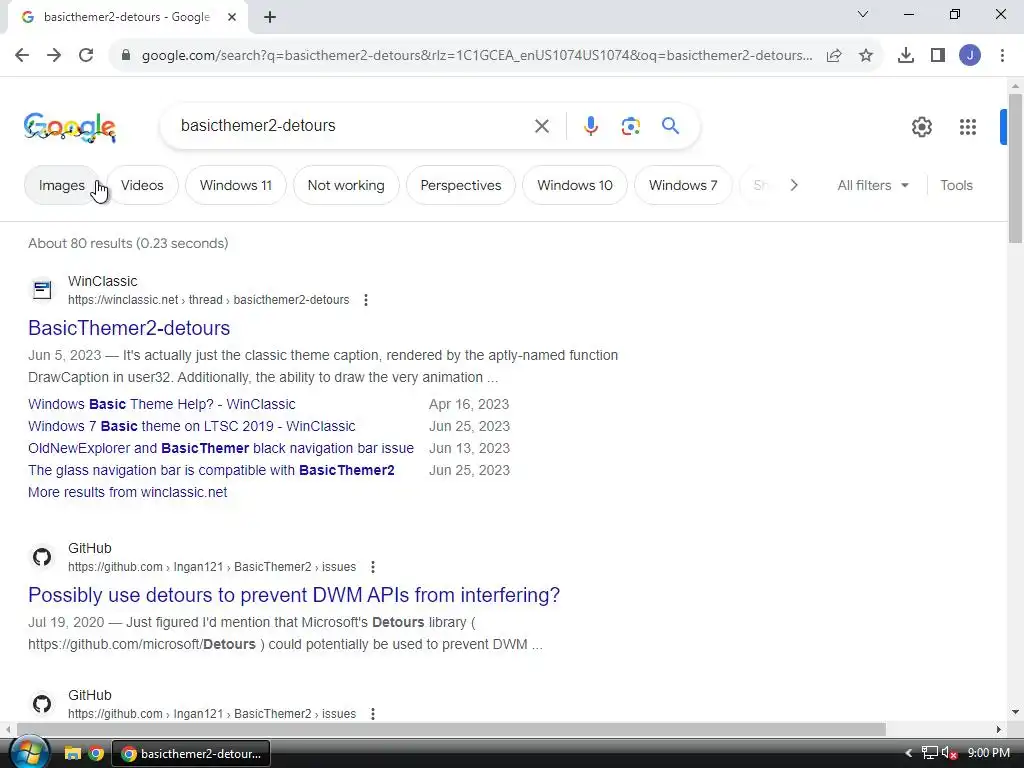Launch pinned Chrome from the taskbar
Viewport: 1024px width, 768px height.
click(x=97, y=754)
